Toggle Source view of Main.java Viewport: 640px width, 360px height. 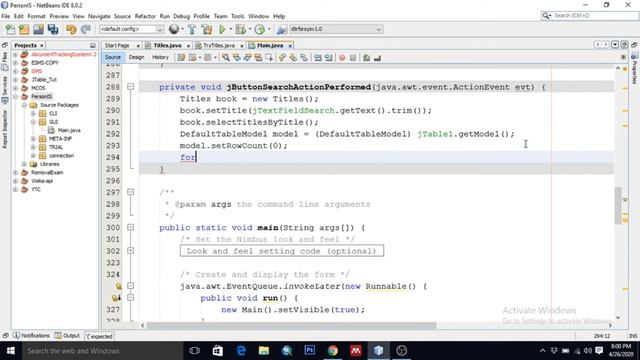tap(113, 57)
